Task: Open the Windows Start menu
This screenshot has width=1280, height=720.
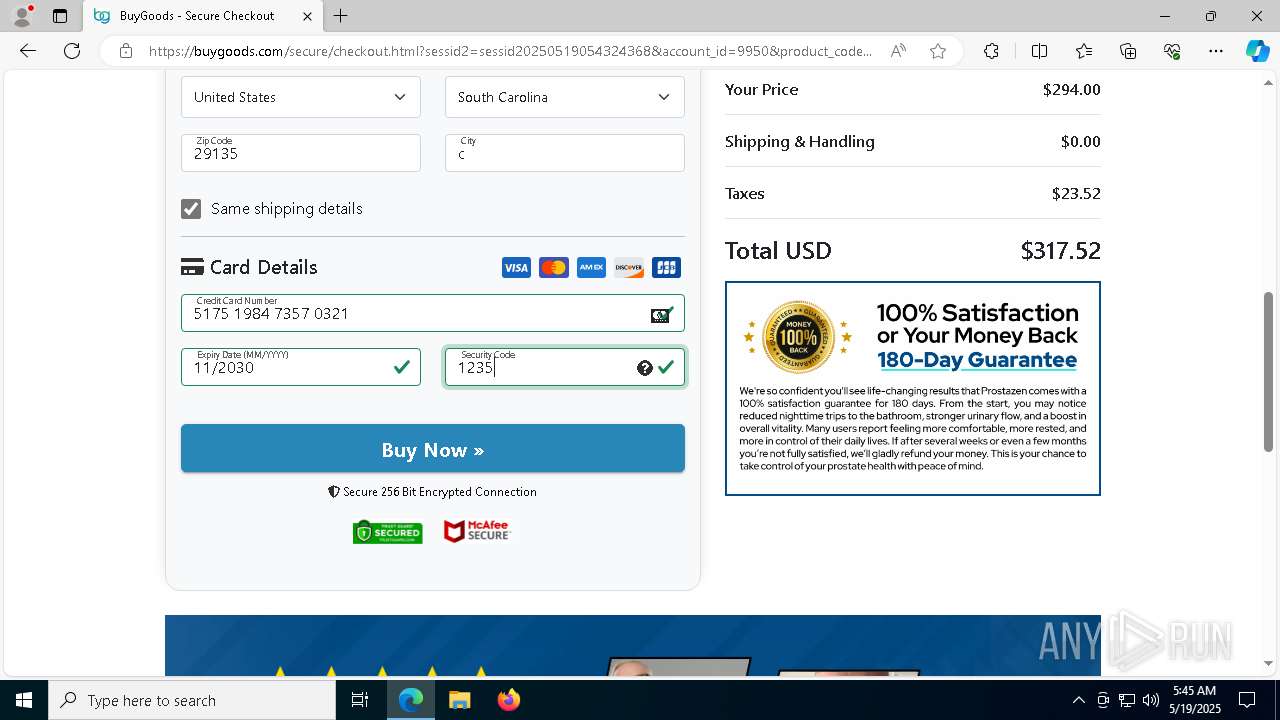Action: point(24,700)
